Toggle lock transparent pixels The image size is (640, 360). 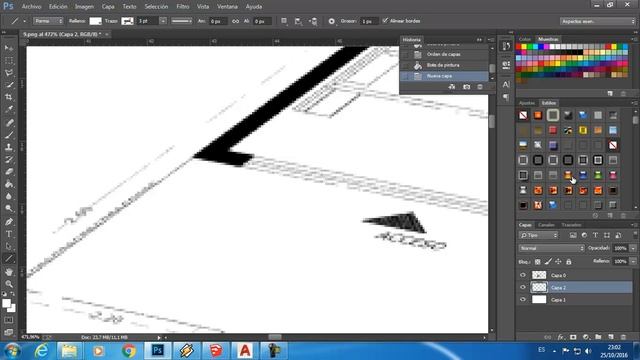pyautogui.click(x=538, y=262)
